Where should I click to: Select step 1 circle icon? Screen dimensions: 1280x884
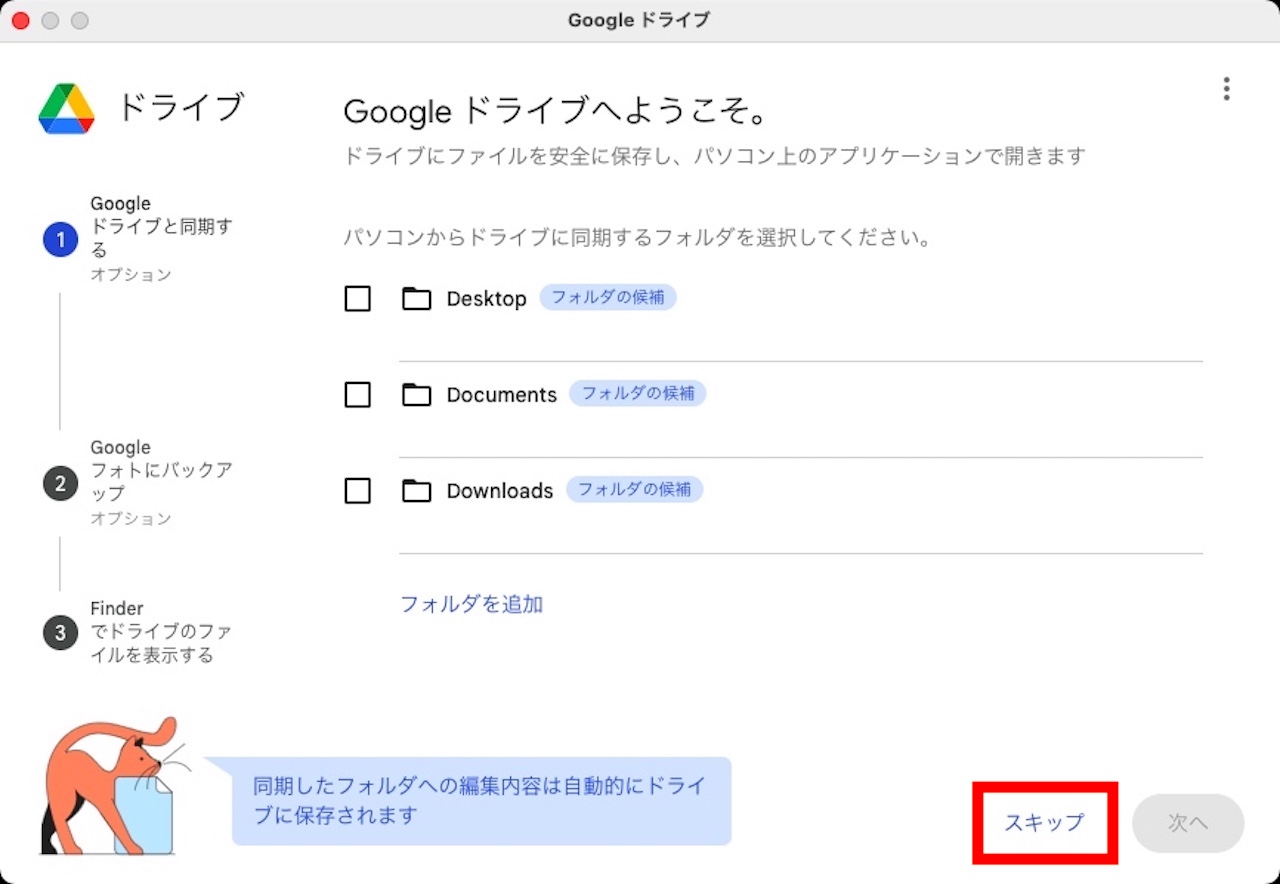pos(60,240)
